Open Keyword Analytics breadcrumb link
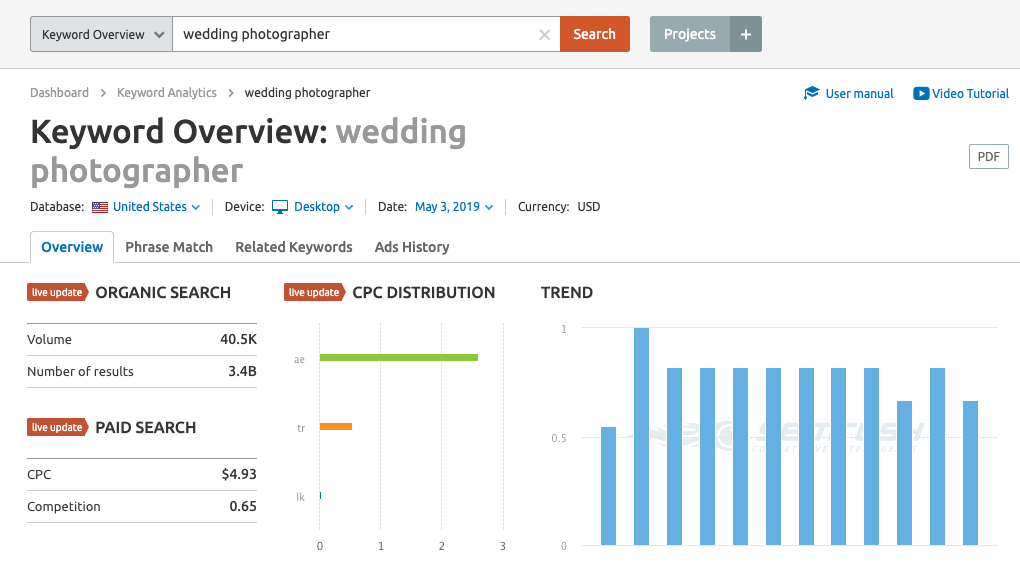The image size is (1020, 575). pos(167,92)
